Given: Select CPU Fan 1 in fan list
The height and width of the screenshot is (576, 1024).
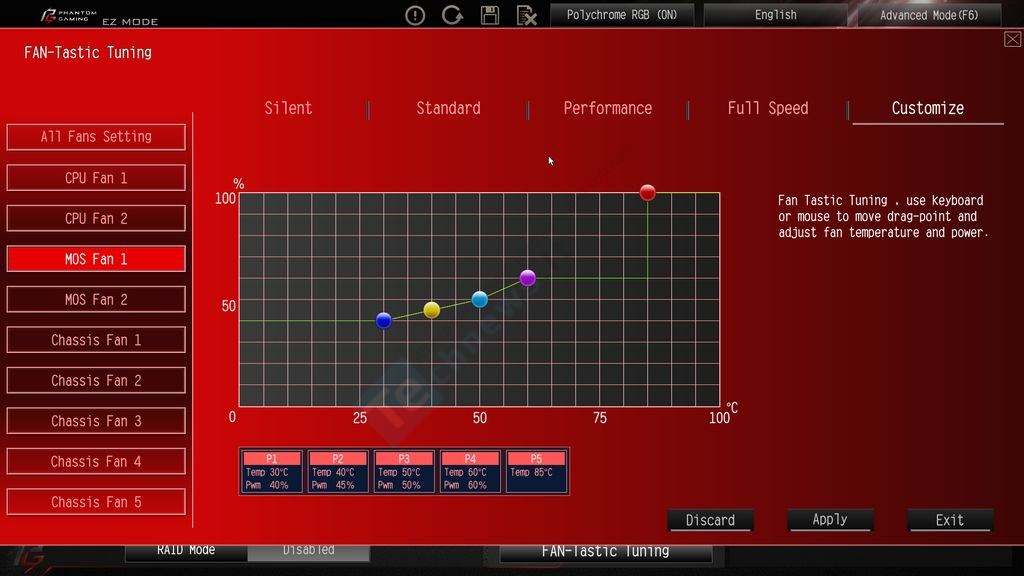Looking at the screenshot, I should point(96,178).
